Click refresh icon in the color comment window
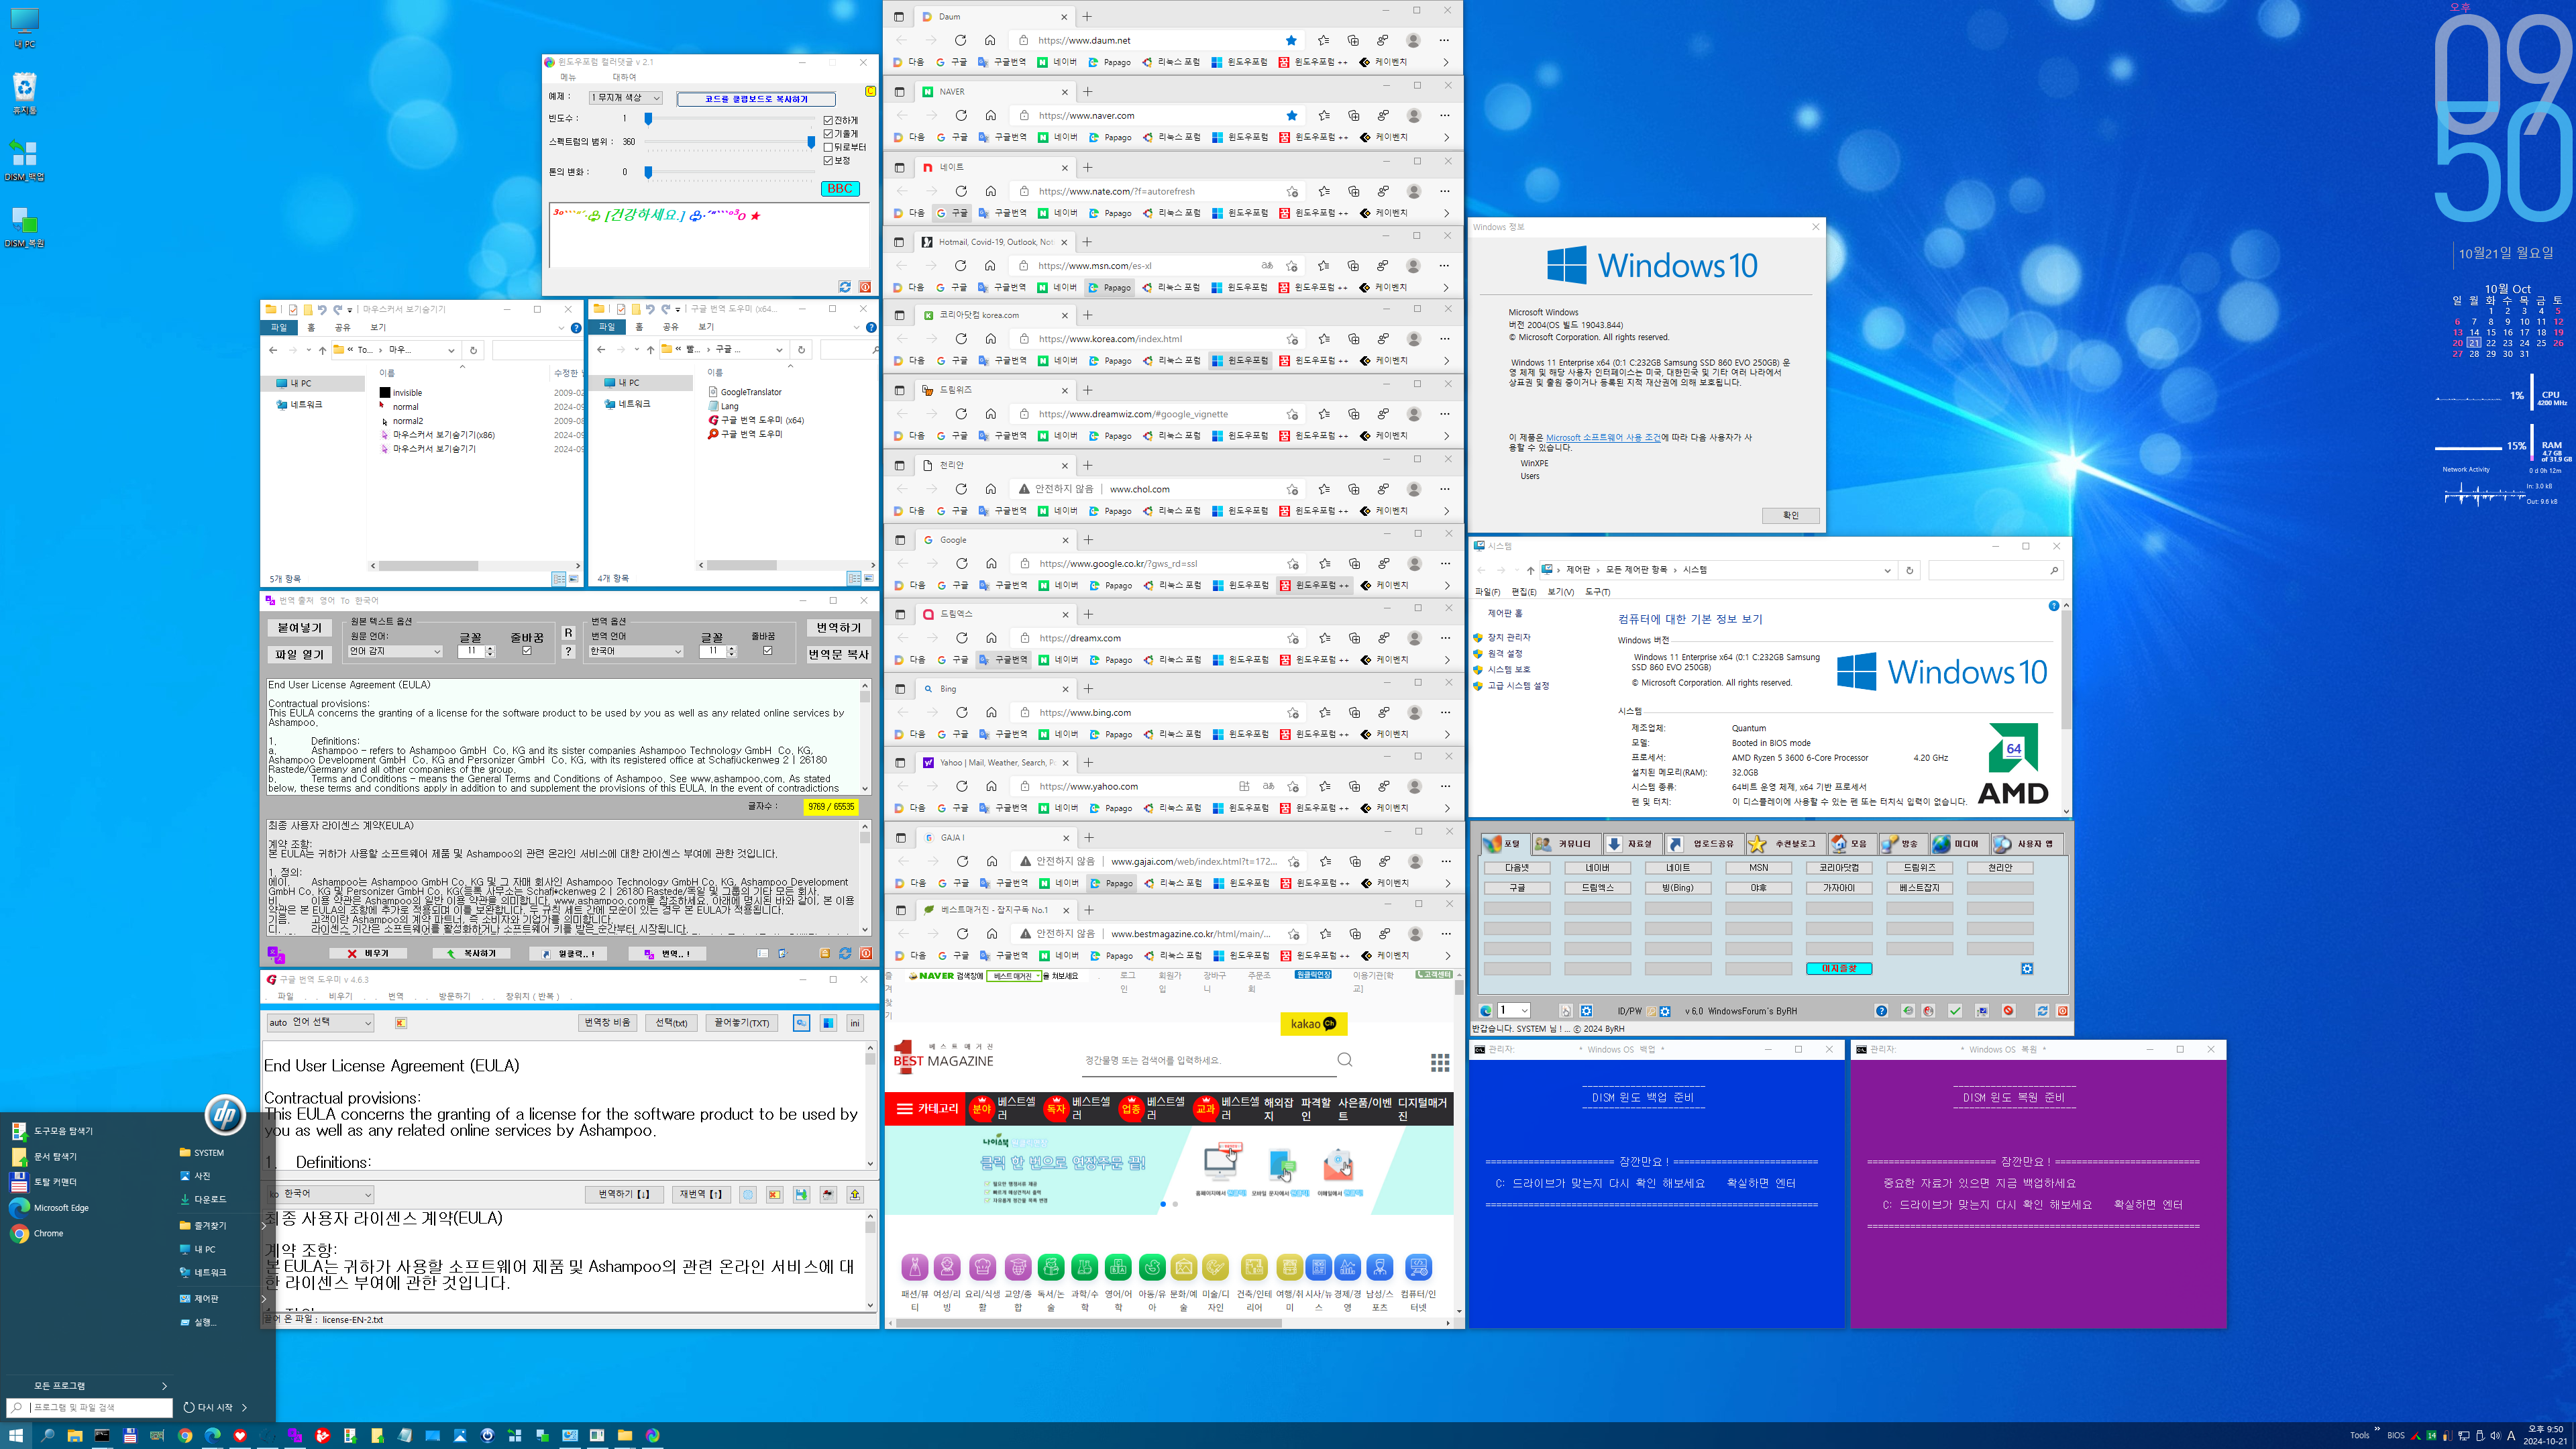 [x=845, y=287]
